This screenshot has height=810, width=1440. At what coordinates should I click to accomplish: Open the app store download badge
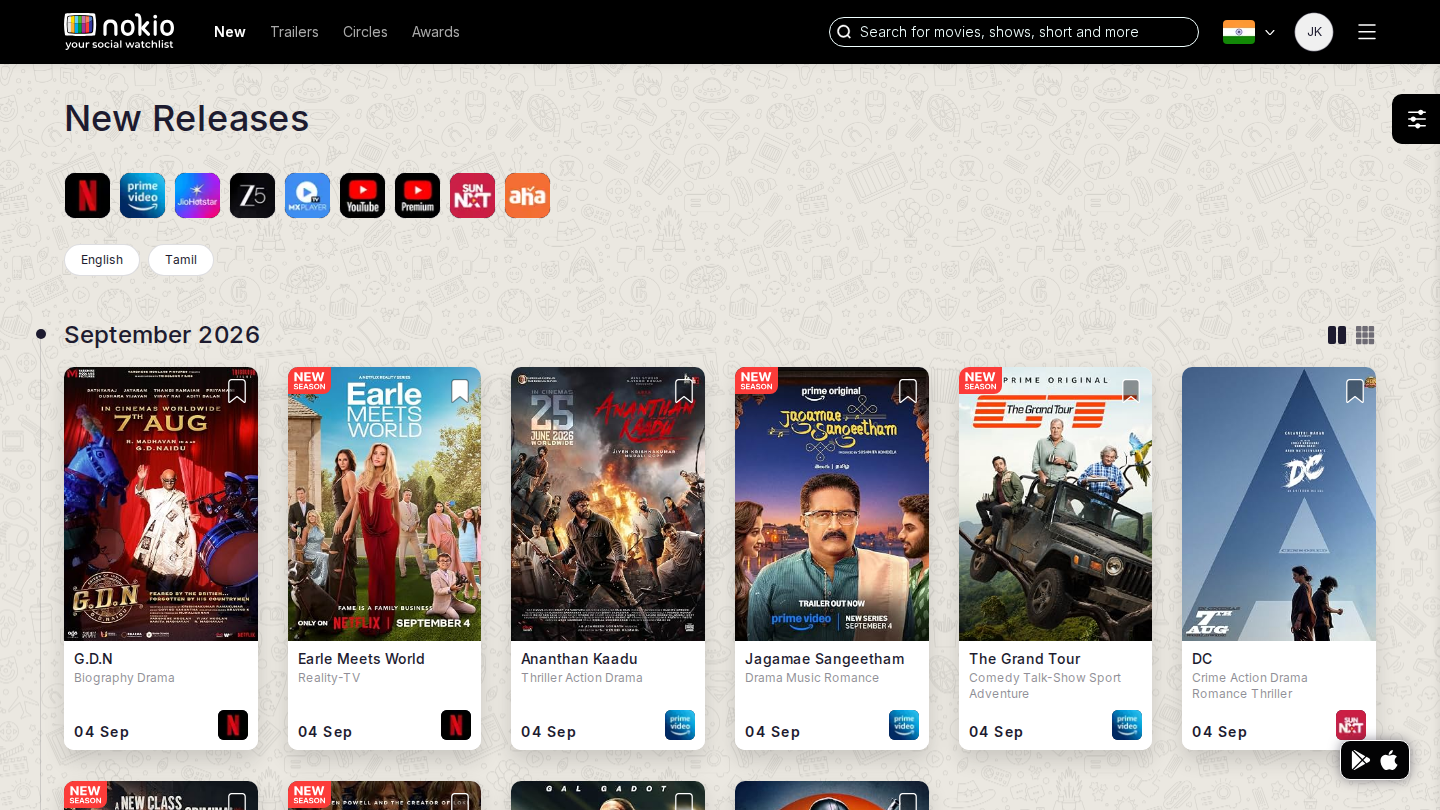1375,760
